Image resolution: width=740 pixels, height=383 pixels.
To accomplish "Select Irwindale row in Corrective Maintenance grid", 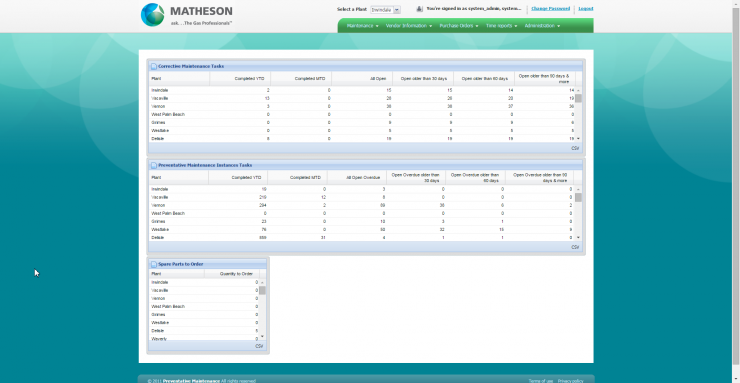I will coord(362,90).
